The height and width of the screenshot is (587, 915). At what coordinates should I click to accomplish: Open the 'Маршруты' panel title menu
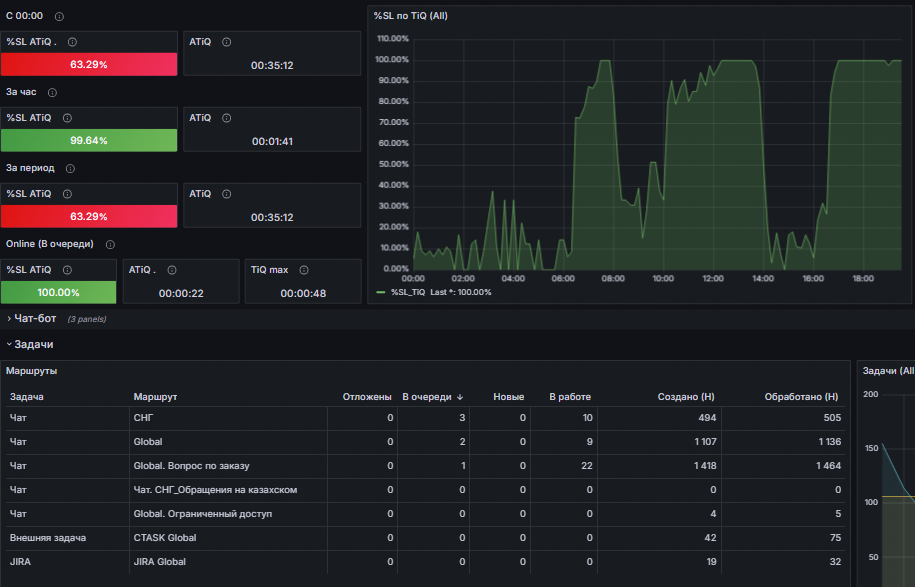pyautogui.click(x=32, y=371)
